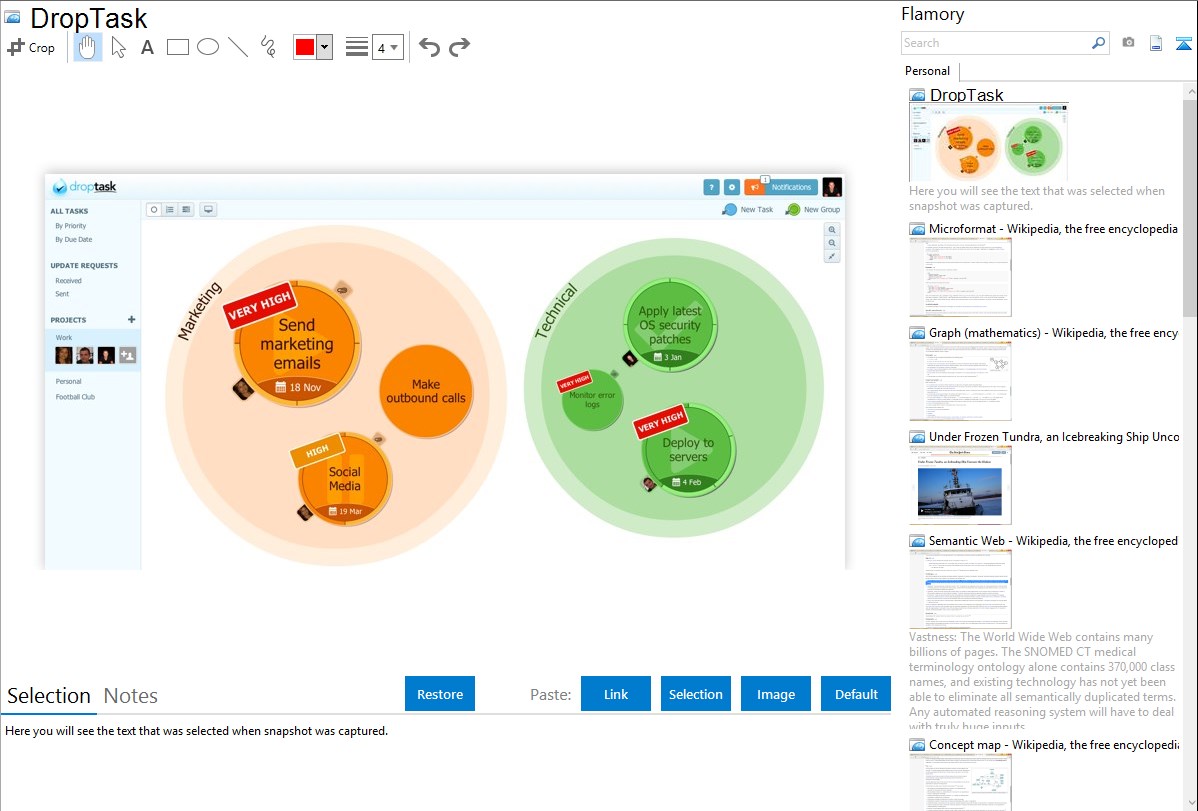Click the Apply latest OS security patches task
Viewport: 1198px width, 811px height.
click(670, 325)
